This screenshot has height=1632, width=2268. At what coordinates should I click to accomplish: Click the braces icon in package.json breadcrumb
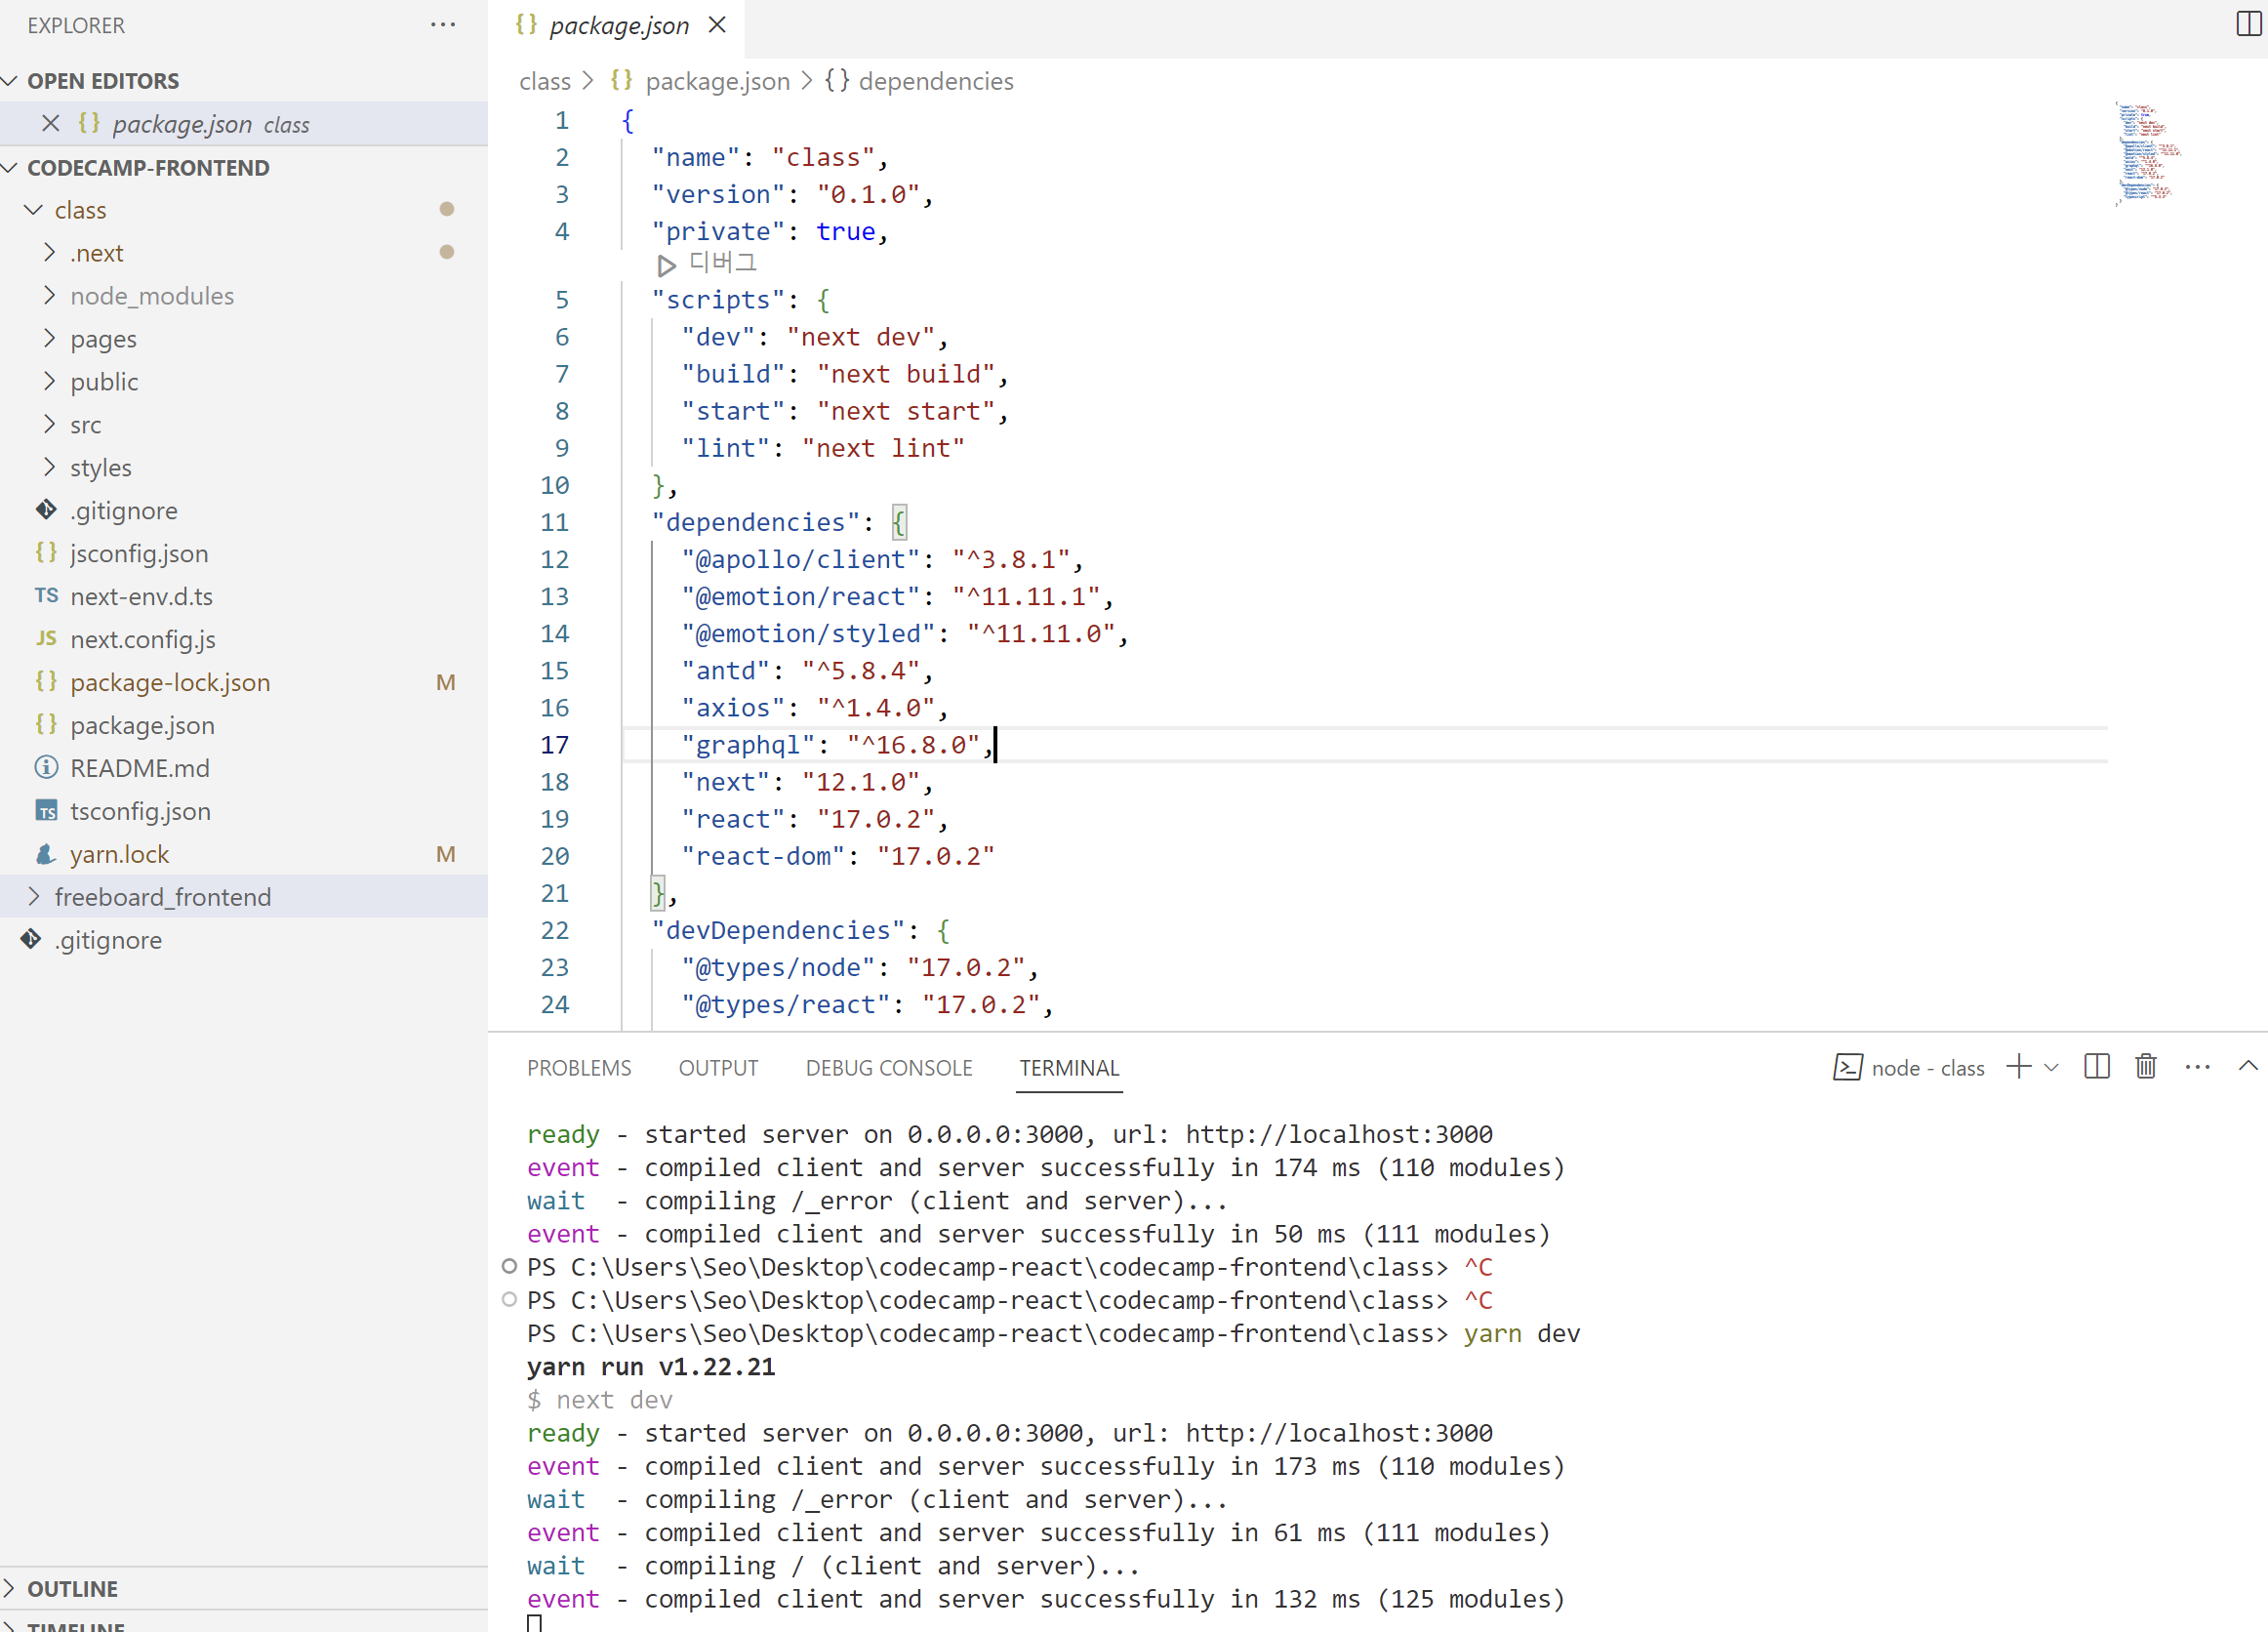coord(622,80)
